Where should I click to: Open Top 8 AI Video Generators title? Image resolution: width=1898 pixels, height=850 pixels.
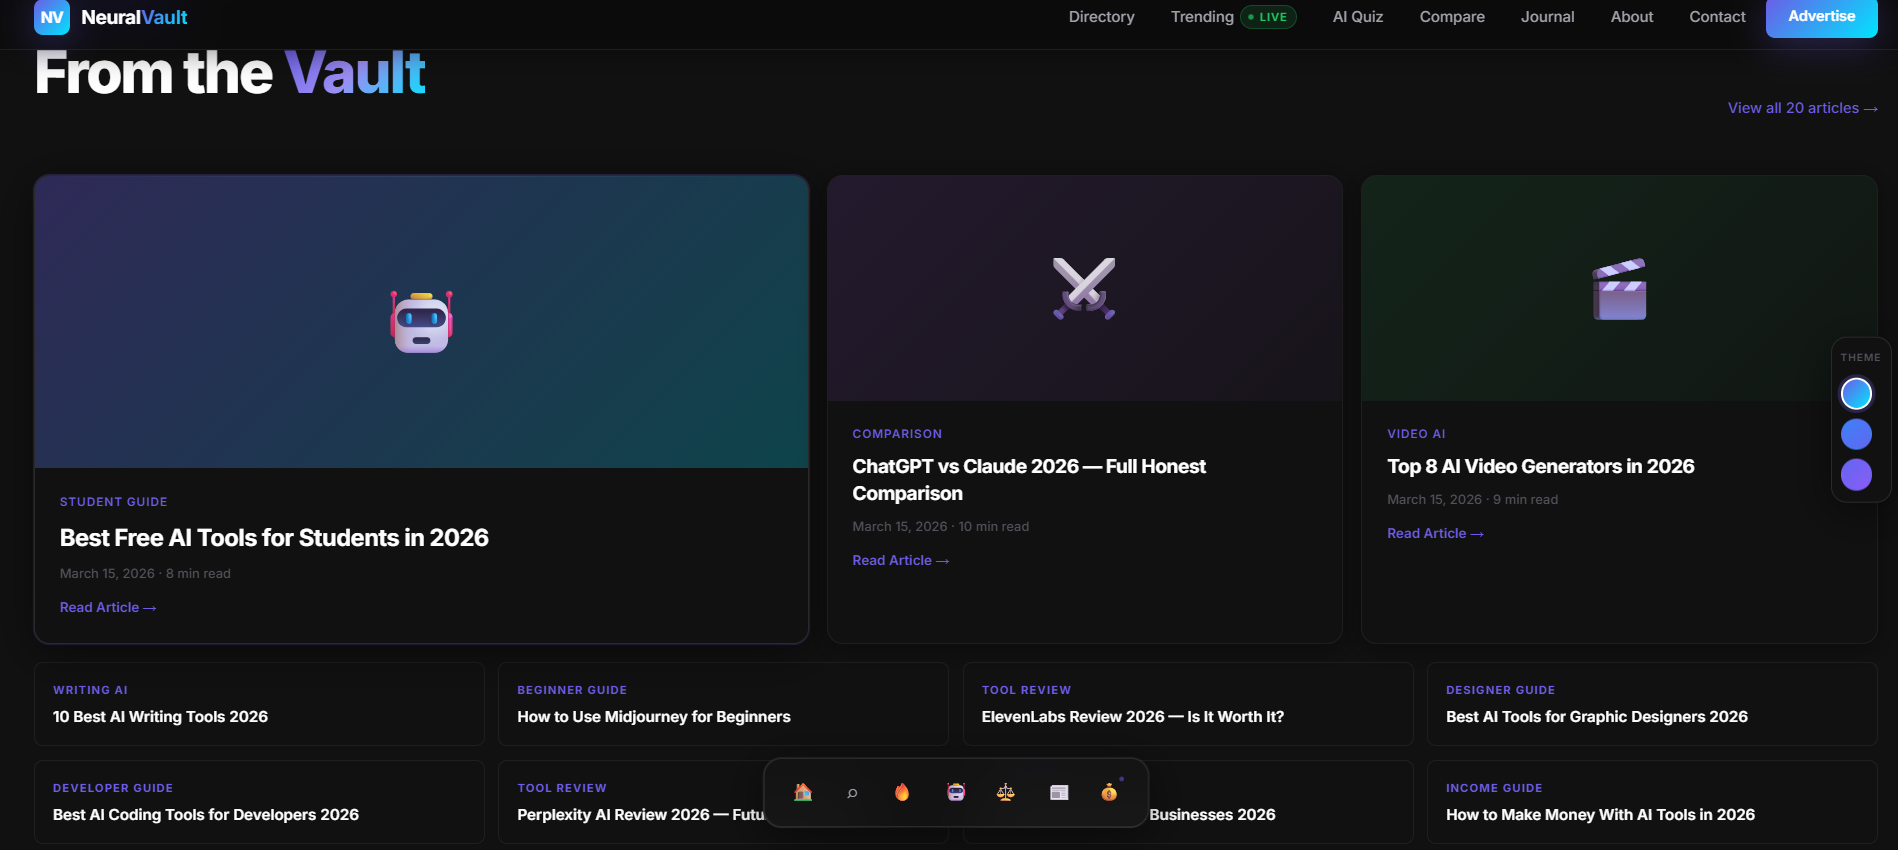(x=1540, y=466)
